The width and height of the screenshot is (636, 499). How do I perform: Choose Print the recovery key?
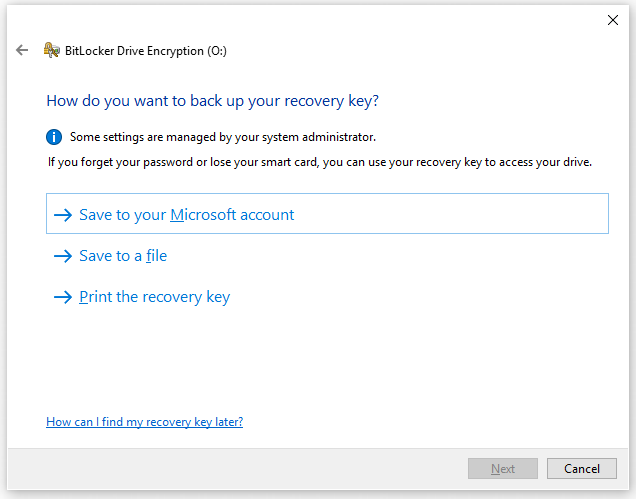(155, 297)
